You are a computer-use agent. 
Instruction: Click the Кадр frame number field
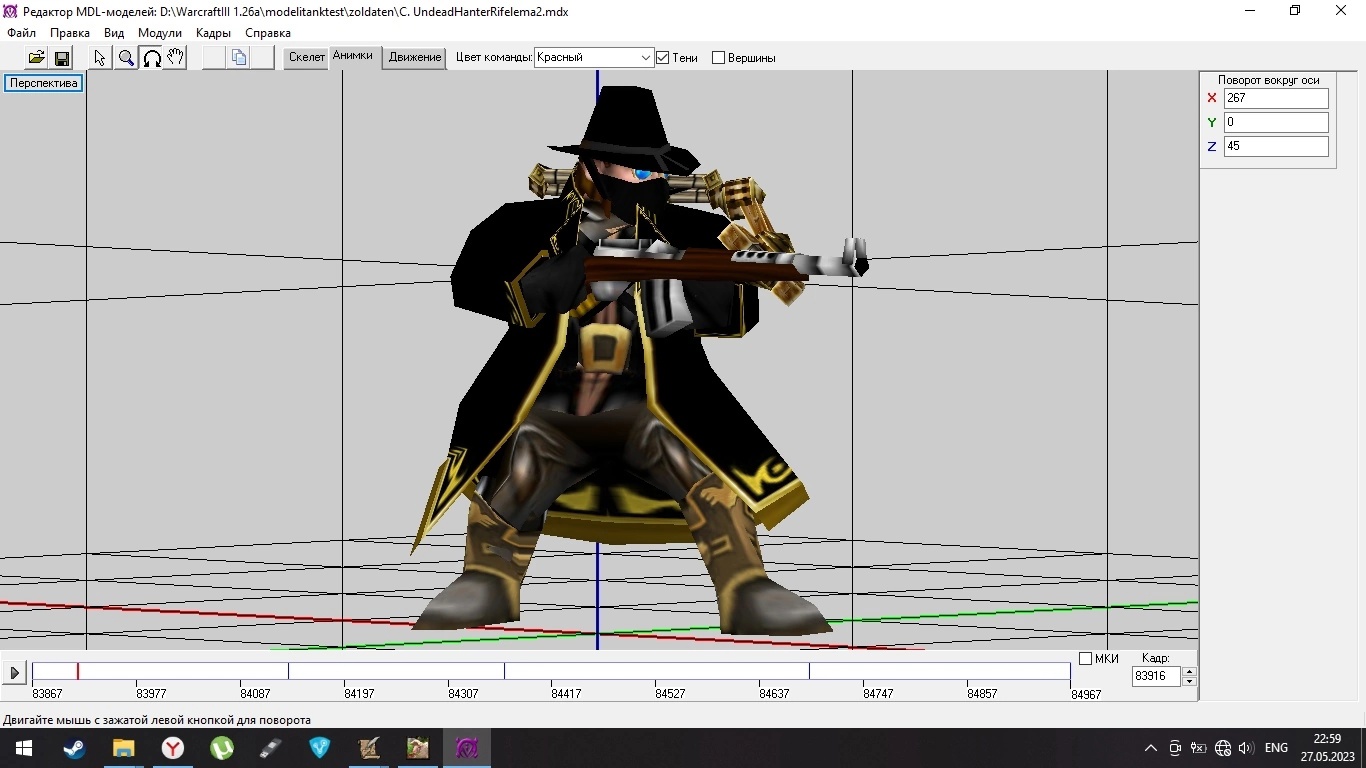click(1156, 676)
